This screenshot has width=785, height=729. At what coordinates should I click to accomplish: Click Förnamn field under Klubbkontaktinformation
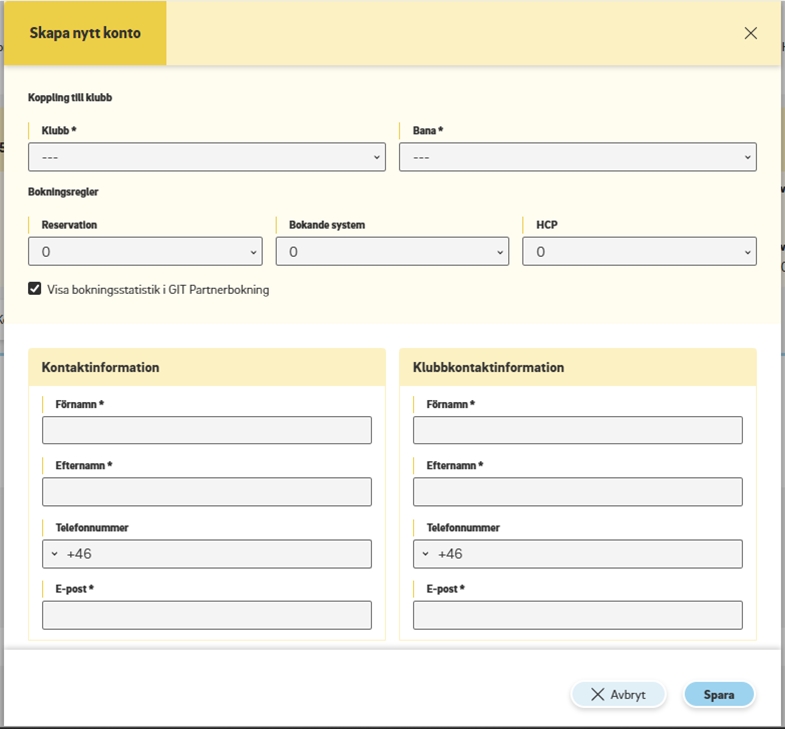(577, 431)
